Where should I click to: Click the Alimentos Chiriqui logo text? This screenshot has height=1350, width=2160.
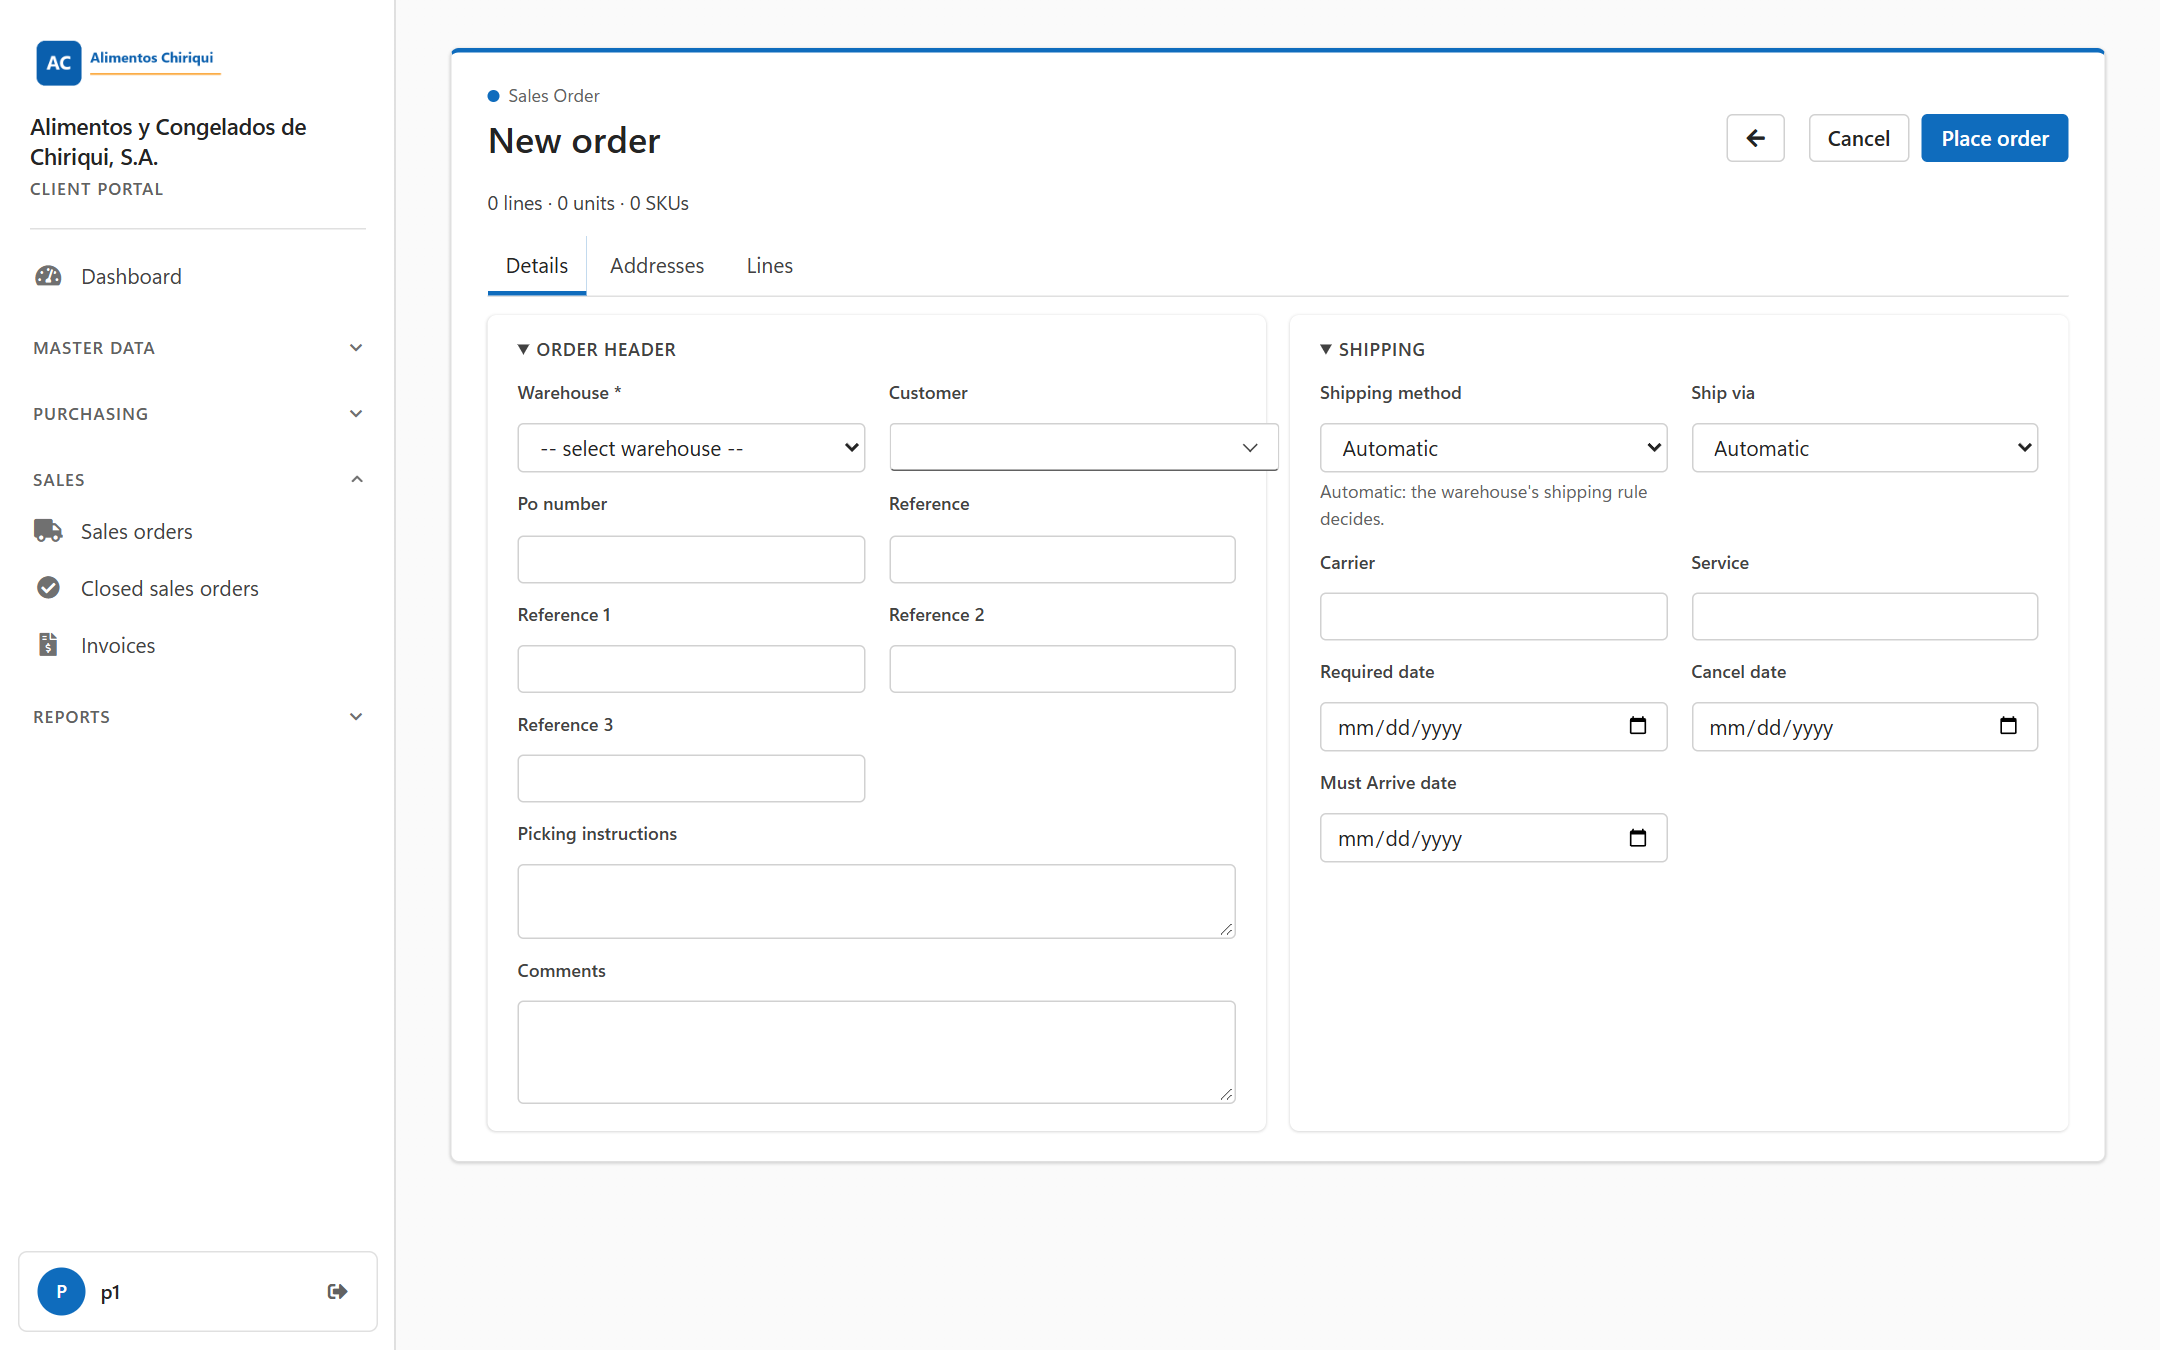click(x=151, y=58)
